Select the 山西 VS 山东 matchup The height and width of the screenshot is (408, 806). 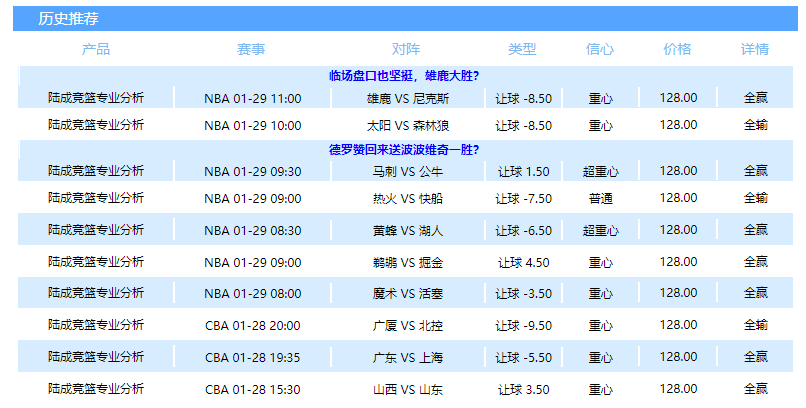click(407, 389)
